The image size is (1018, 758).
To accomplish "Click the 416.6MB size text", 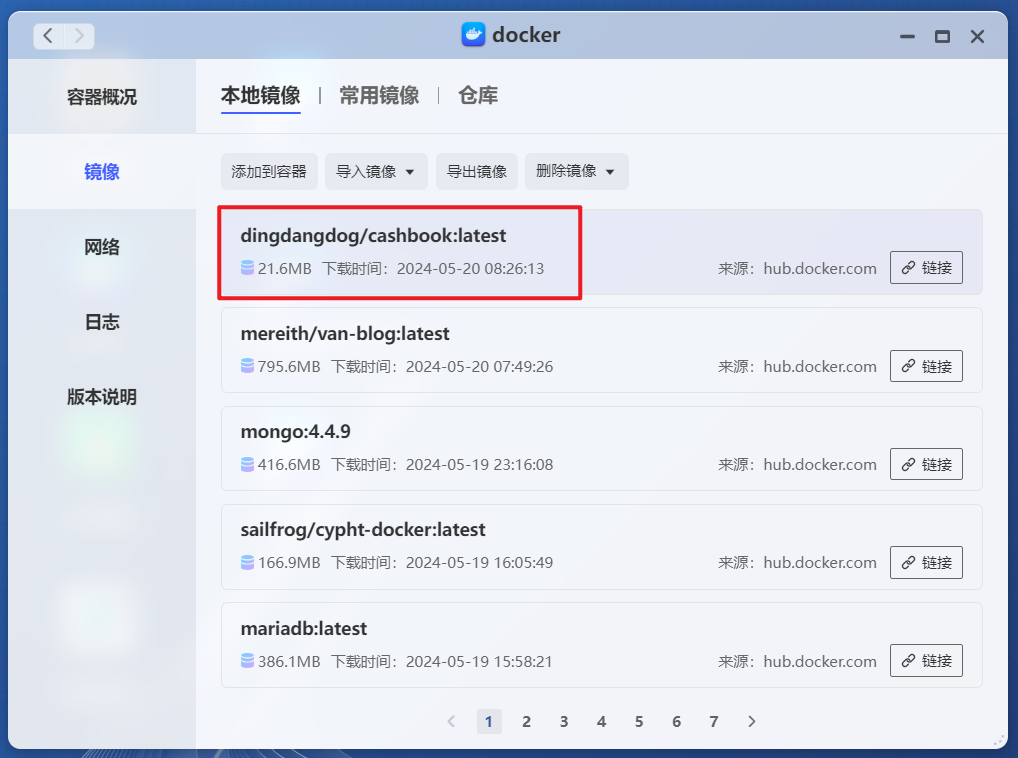I will 289,464.
